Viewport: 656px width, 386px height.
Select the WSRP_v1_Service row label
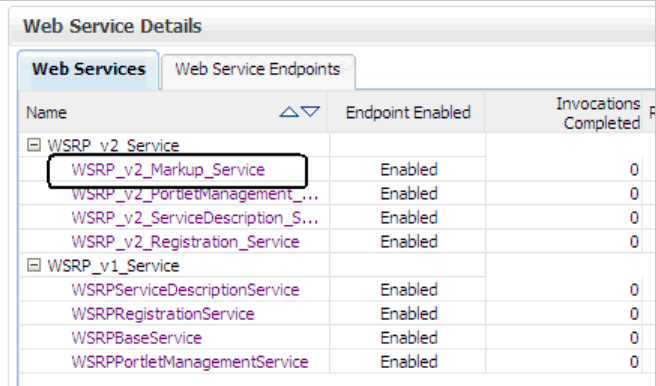click(113, 266)
